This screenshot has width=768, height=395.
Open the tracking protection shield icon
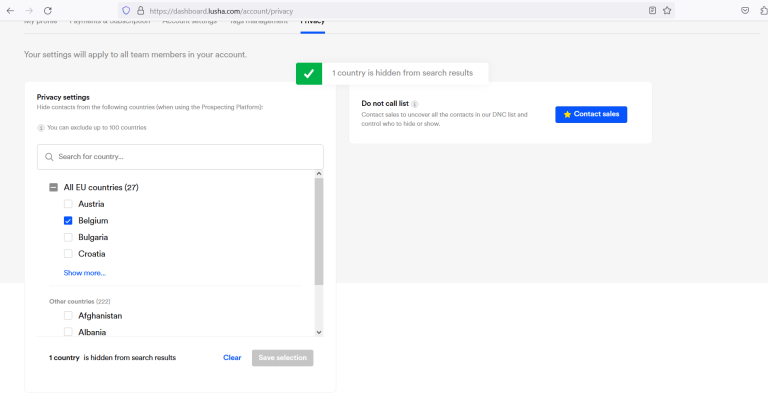[x=126, y=10]
